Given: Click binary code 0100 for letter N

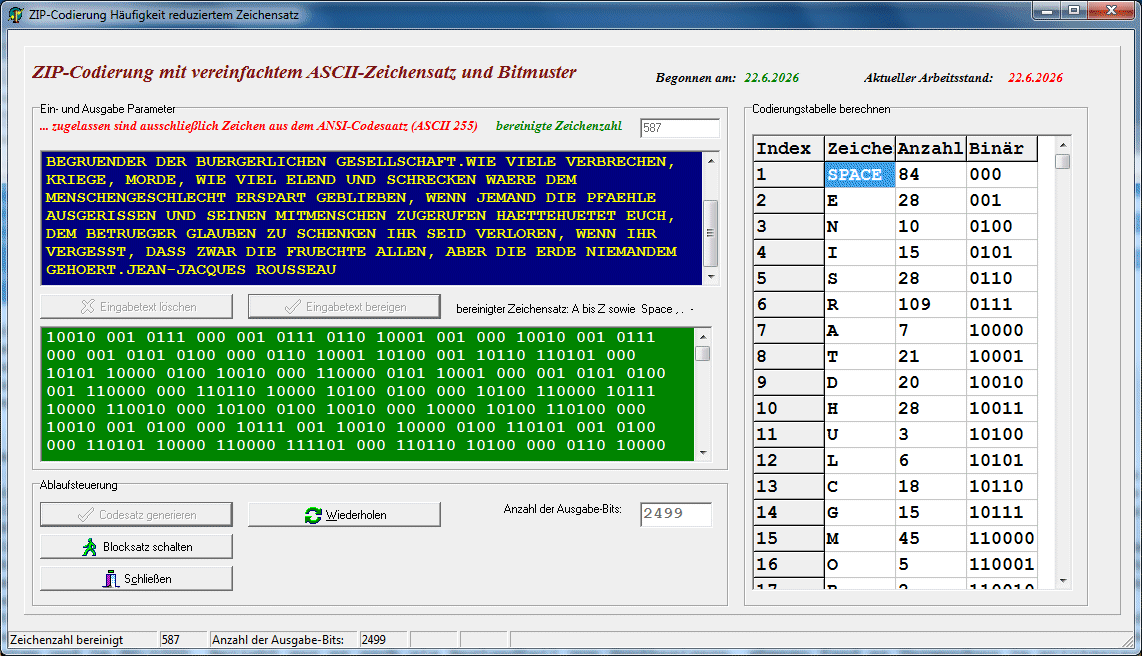Looking at the screenshot, I should 1001,226.
